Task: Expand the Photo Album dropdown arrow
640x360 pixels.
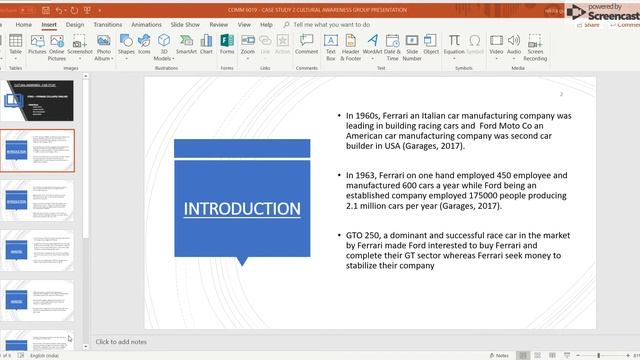Action: point(112,59)
